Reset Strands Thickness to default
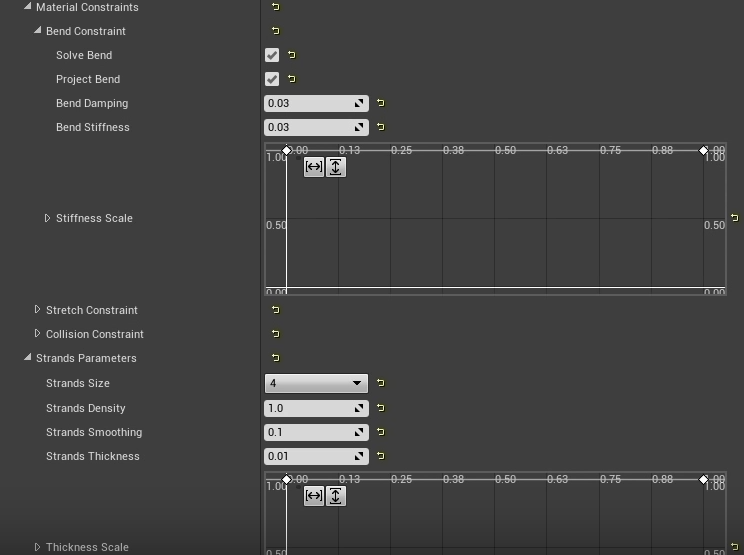The height and width of the screenshot is (555, 744). pyautogui.click(x=381, y=456)
